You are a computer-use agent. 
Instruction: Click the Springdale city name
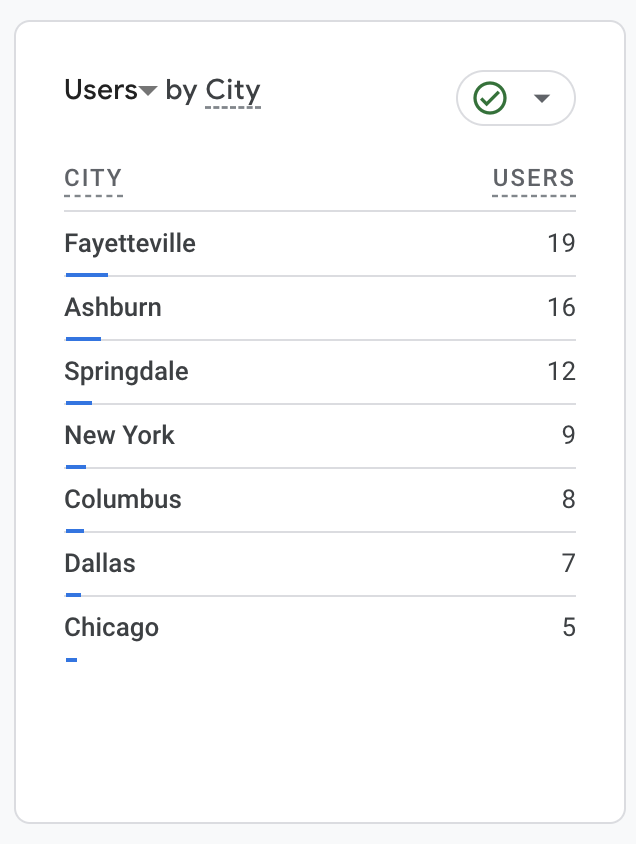pyautogui.click(x=126, y=371)
